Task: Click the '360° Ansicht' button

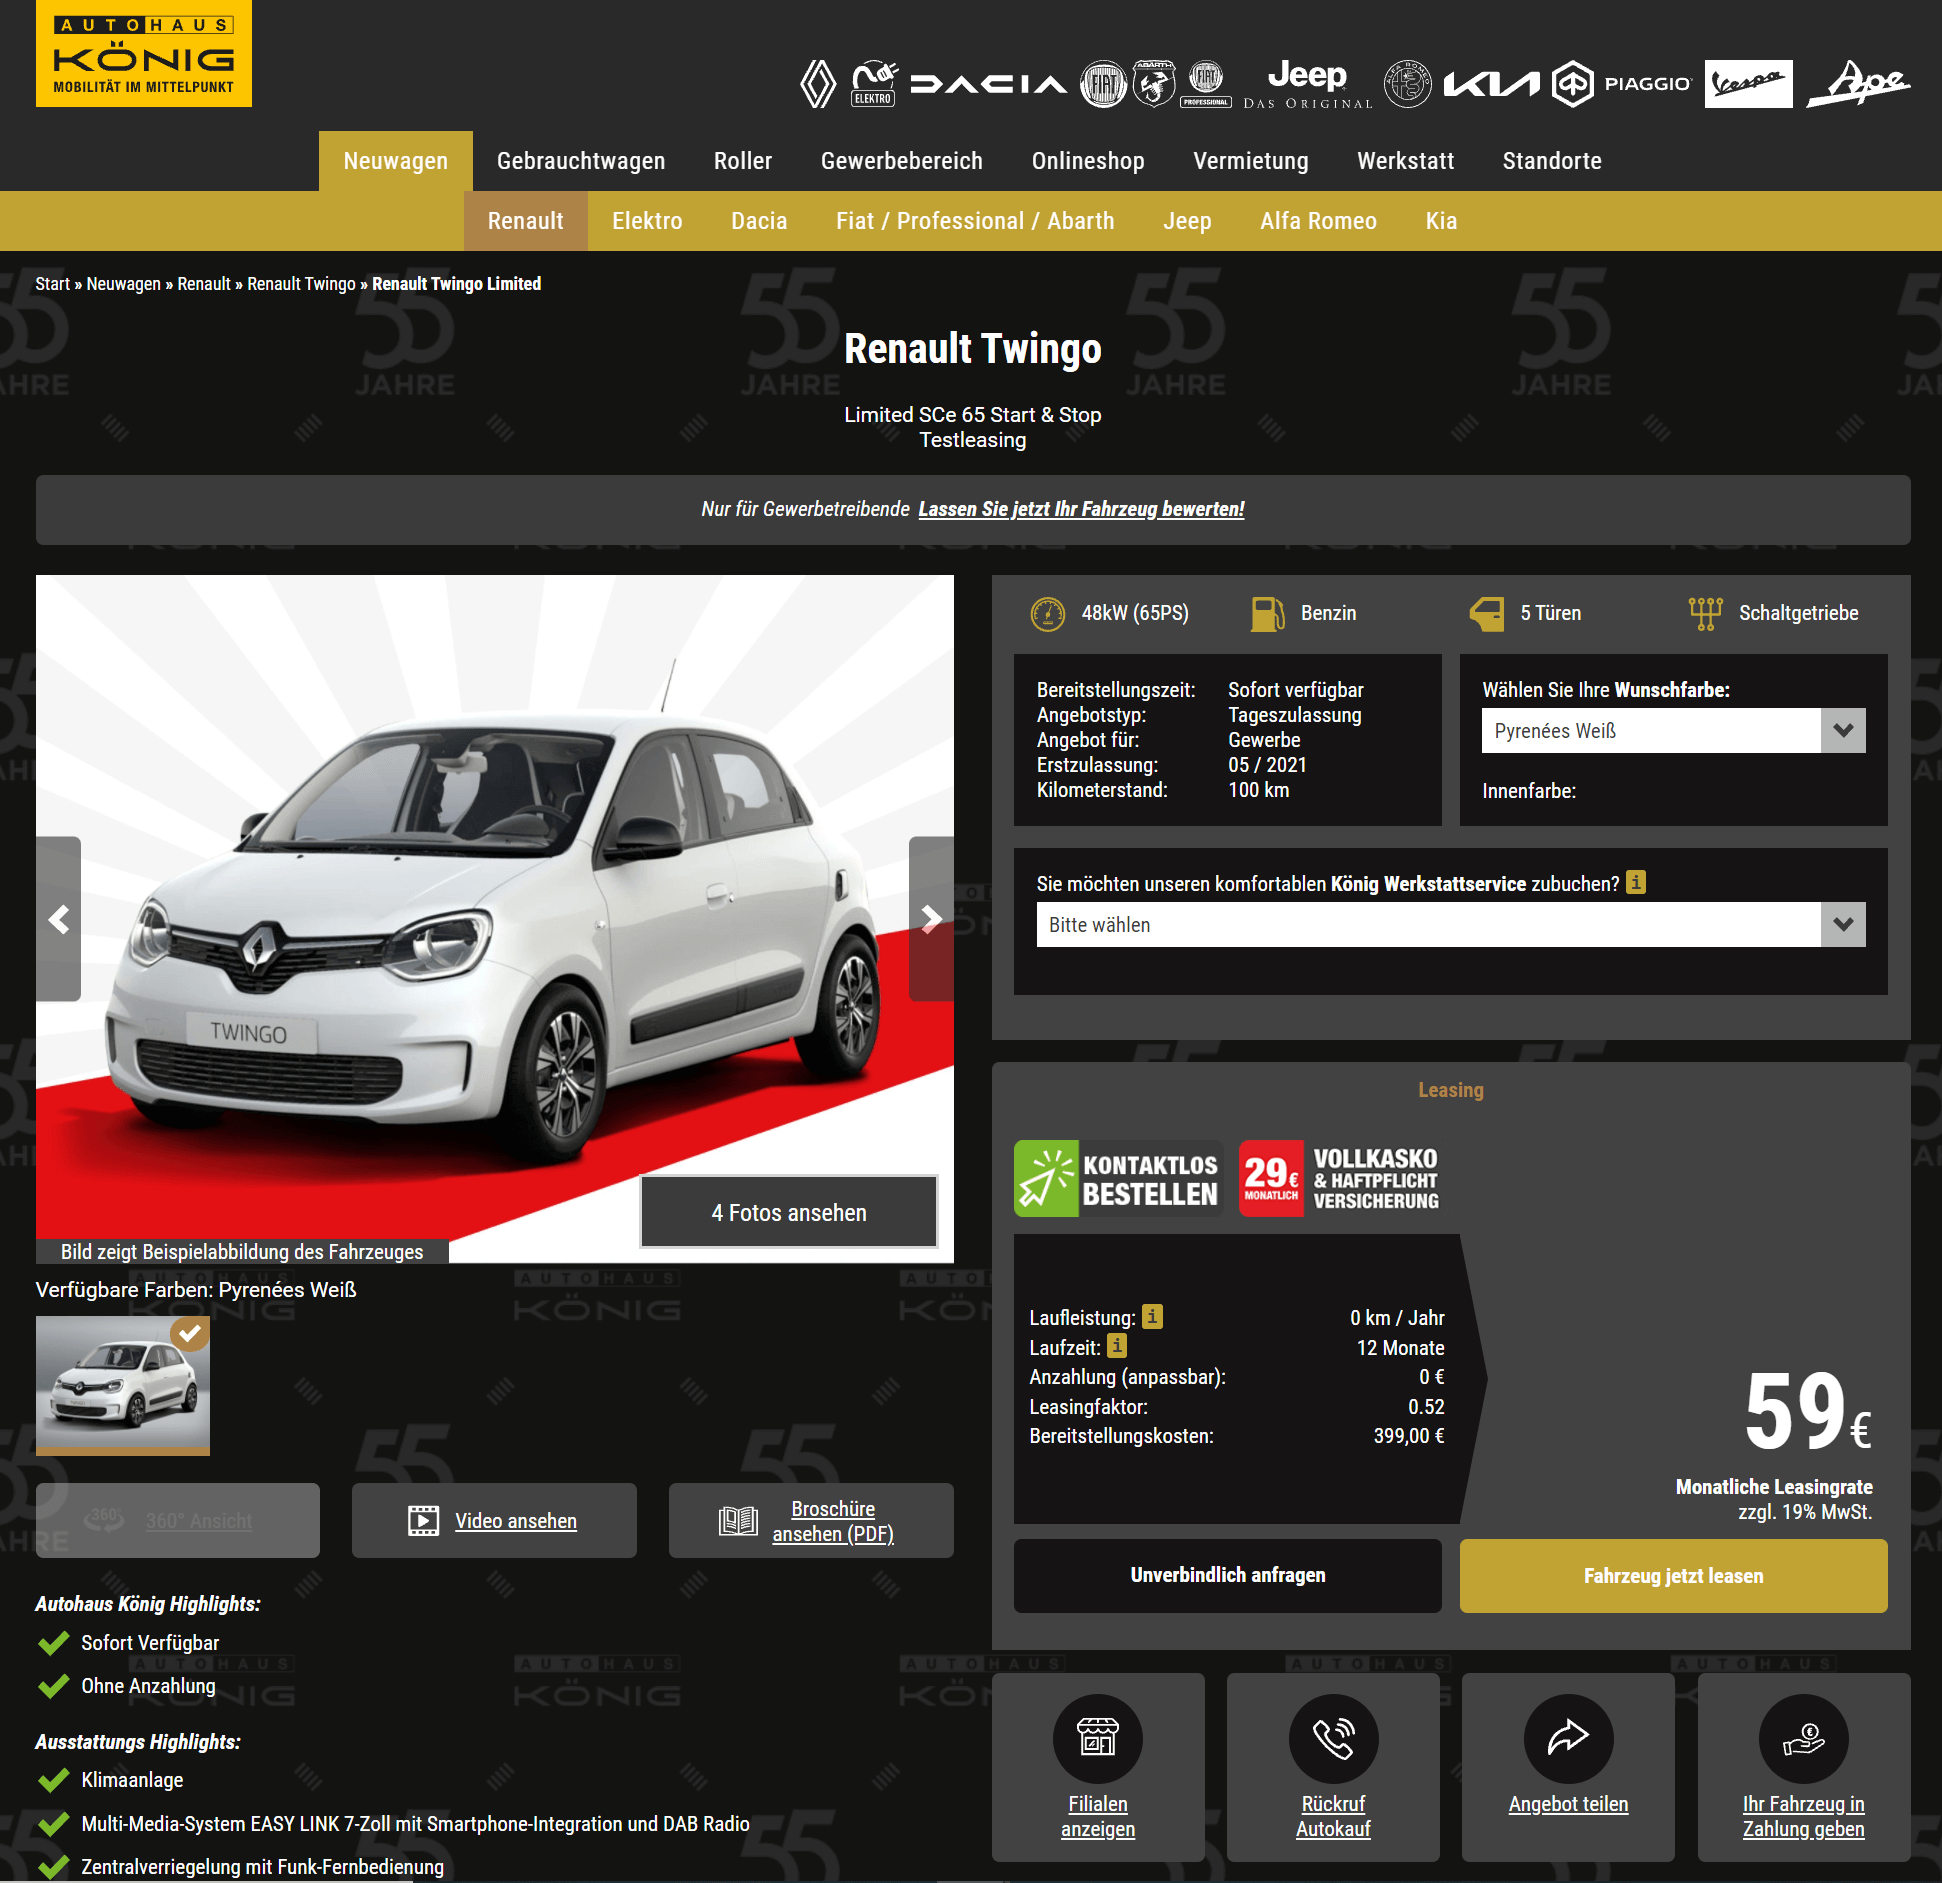Action: tap(178, 1520)
